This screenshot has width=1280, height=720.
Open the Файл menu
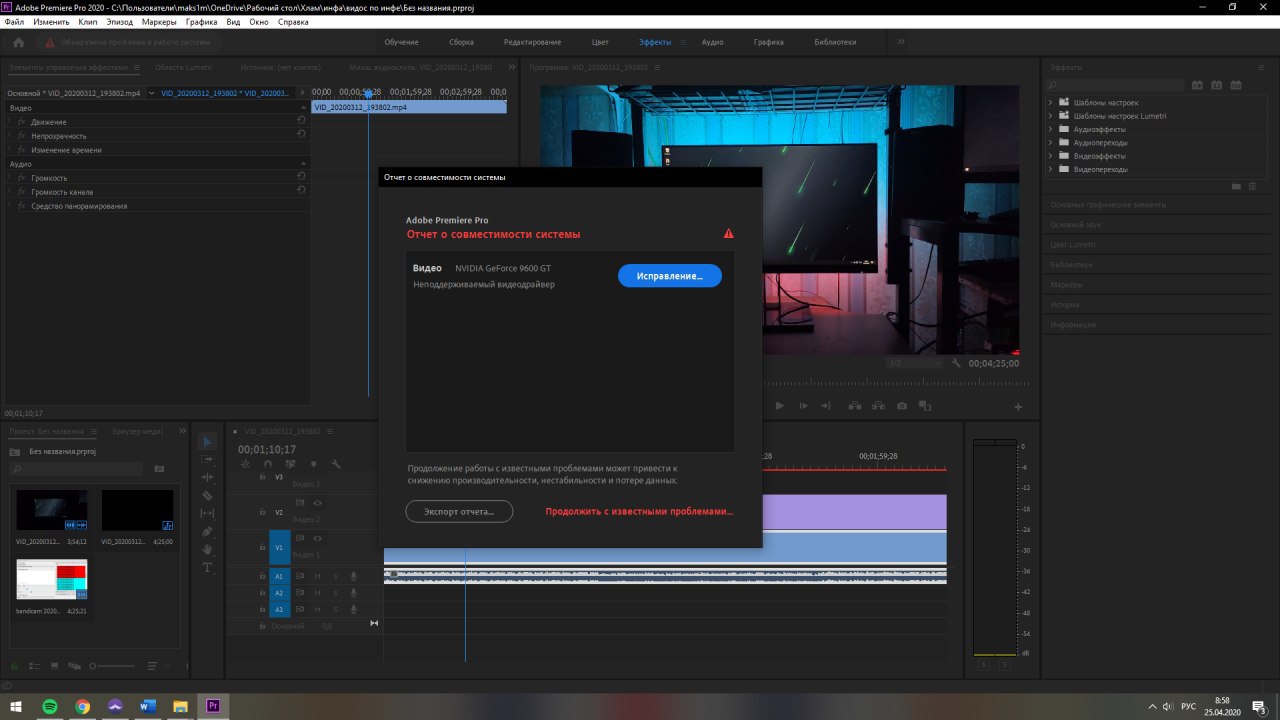pyautogui.click(x=14, y=21)
